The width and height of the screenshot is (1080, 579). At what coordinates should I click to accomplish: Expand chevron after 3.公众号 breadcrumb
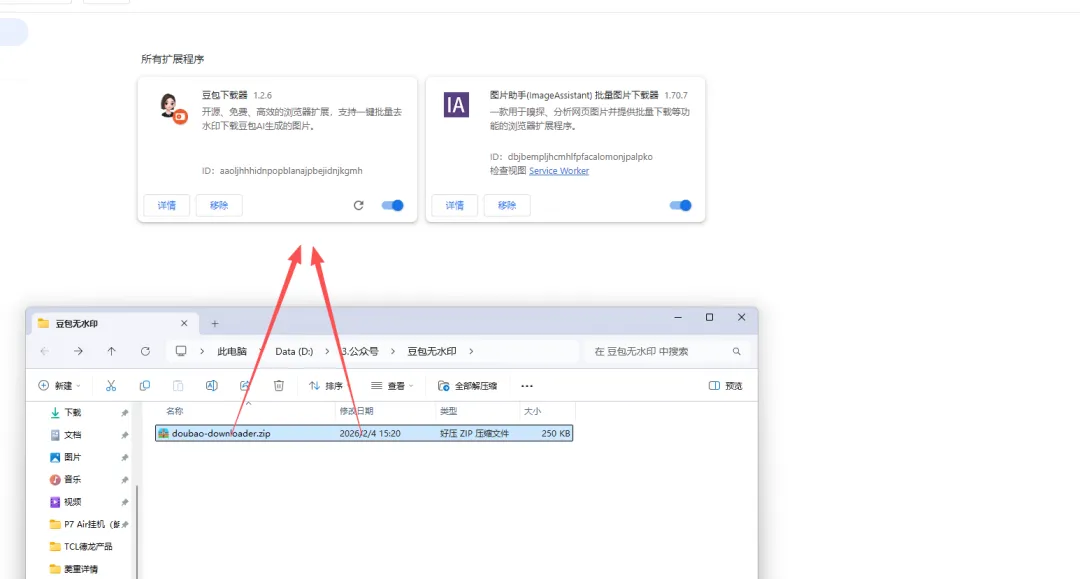pyautogui.click(x=393, y=351)
